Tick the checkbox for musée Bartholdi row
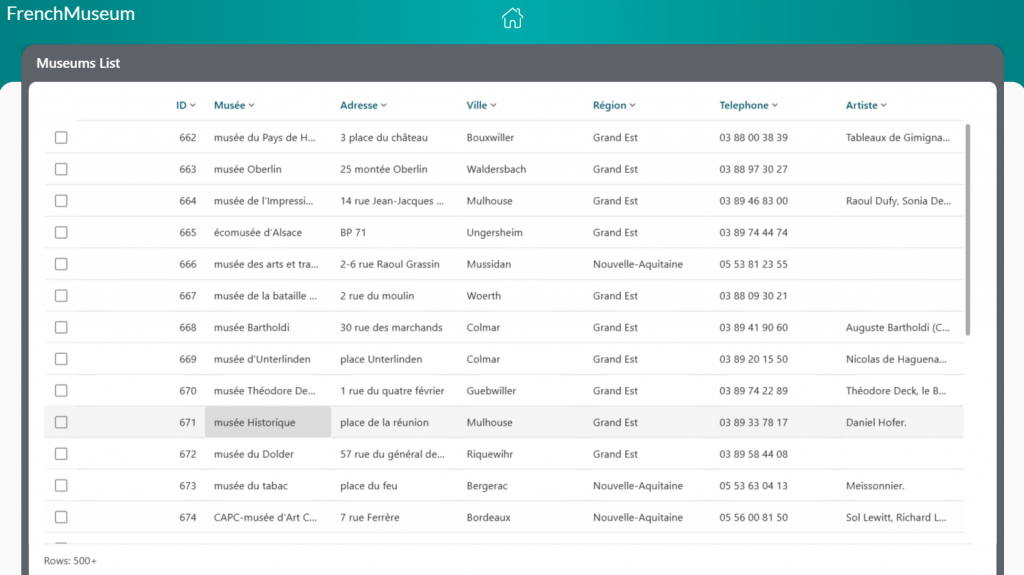The image size is (1024, 575). coord(61,328)
